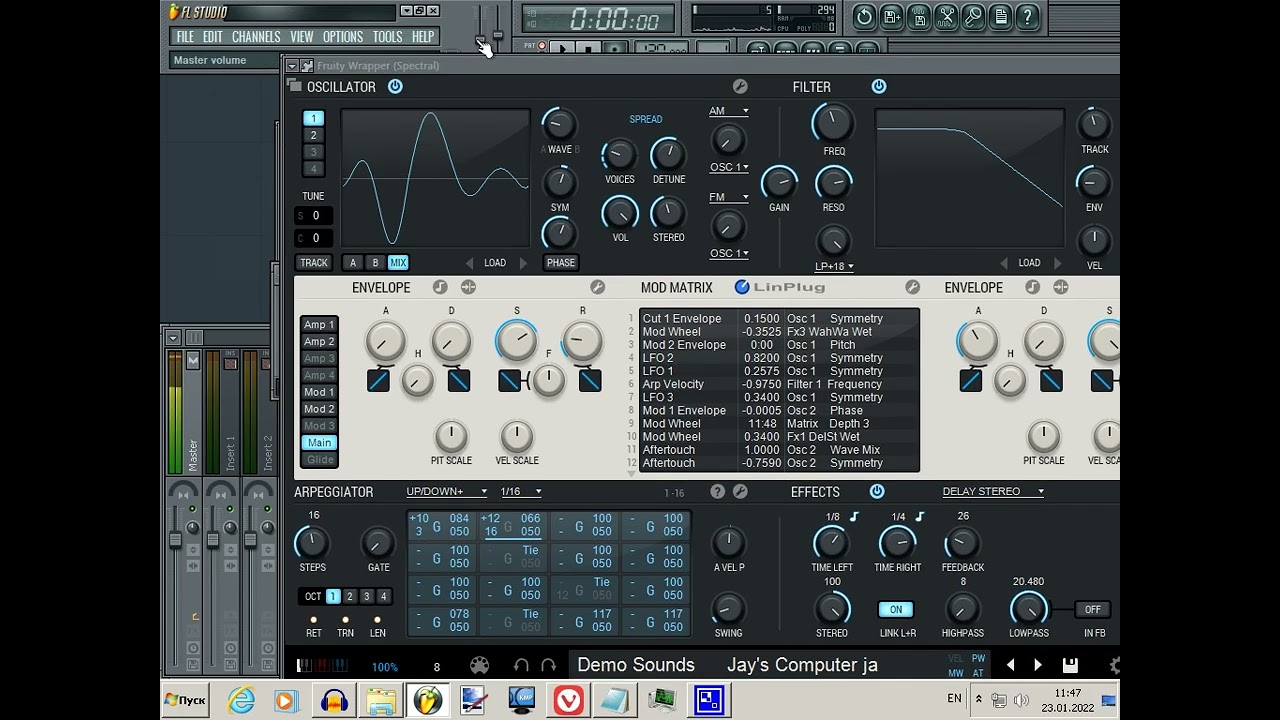Open the OPTIONS menu
This screenshot has width=1280, height=720.
343,37
